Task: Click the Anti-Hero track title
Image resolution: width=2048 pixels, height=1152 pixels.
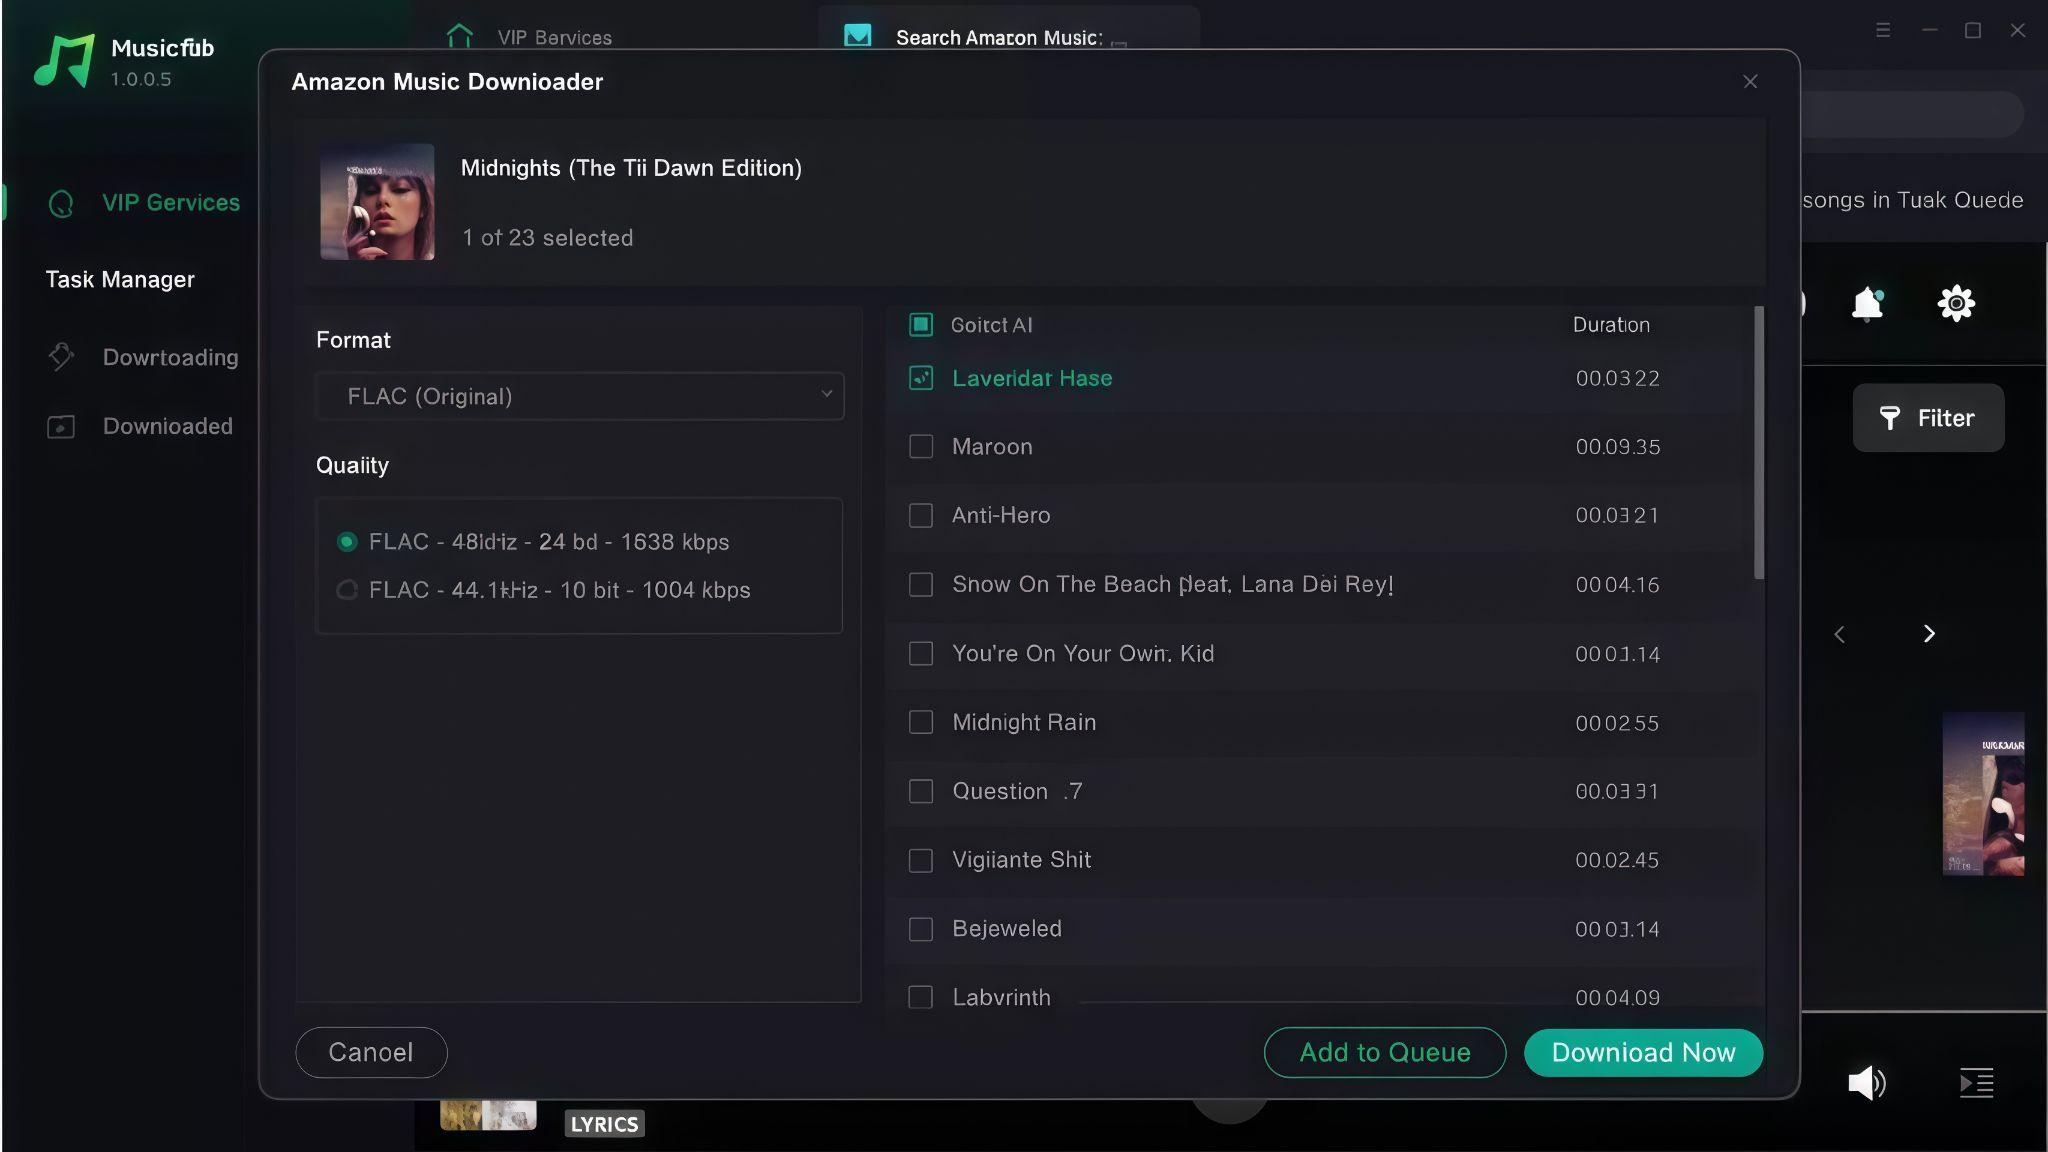Action: coord(1001,515)
